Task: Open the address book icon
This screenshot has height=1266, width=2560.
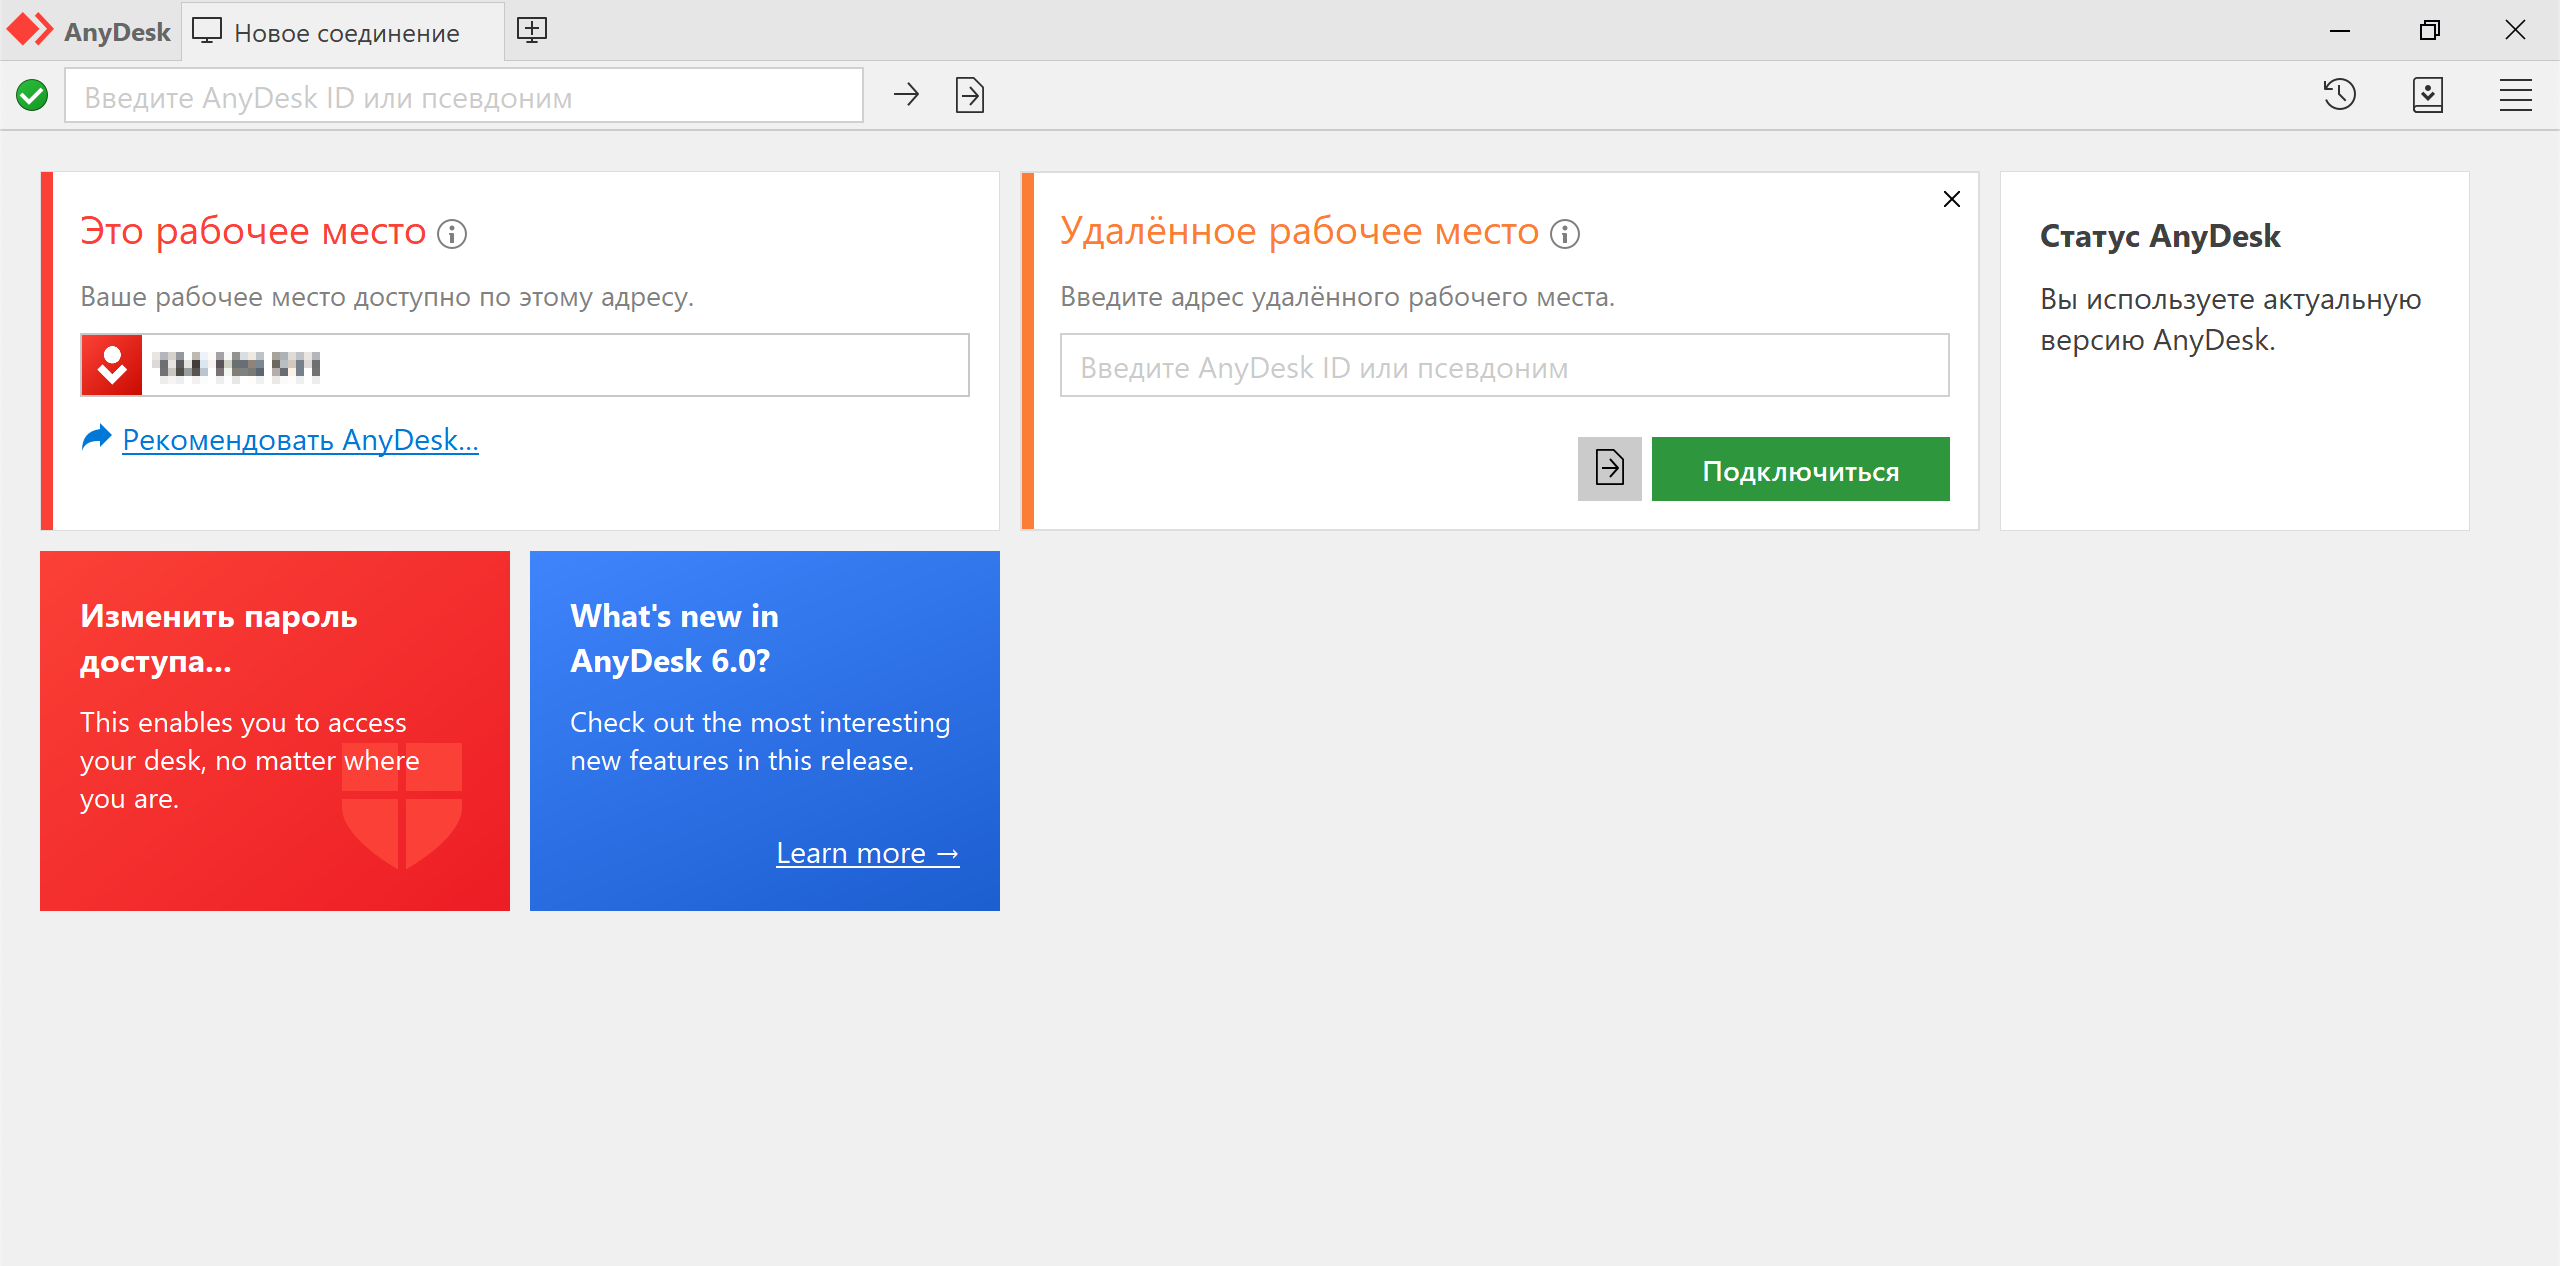Action: (x=2428, y=95)
